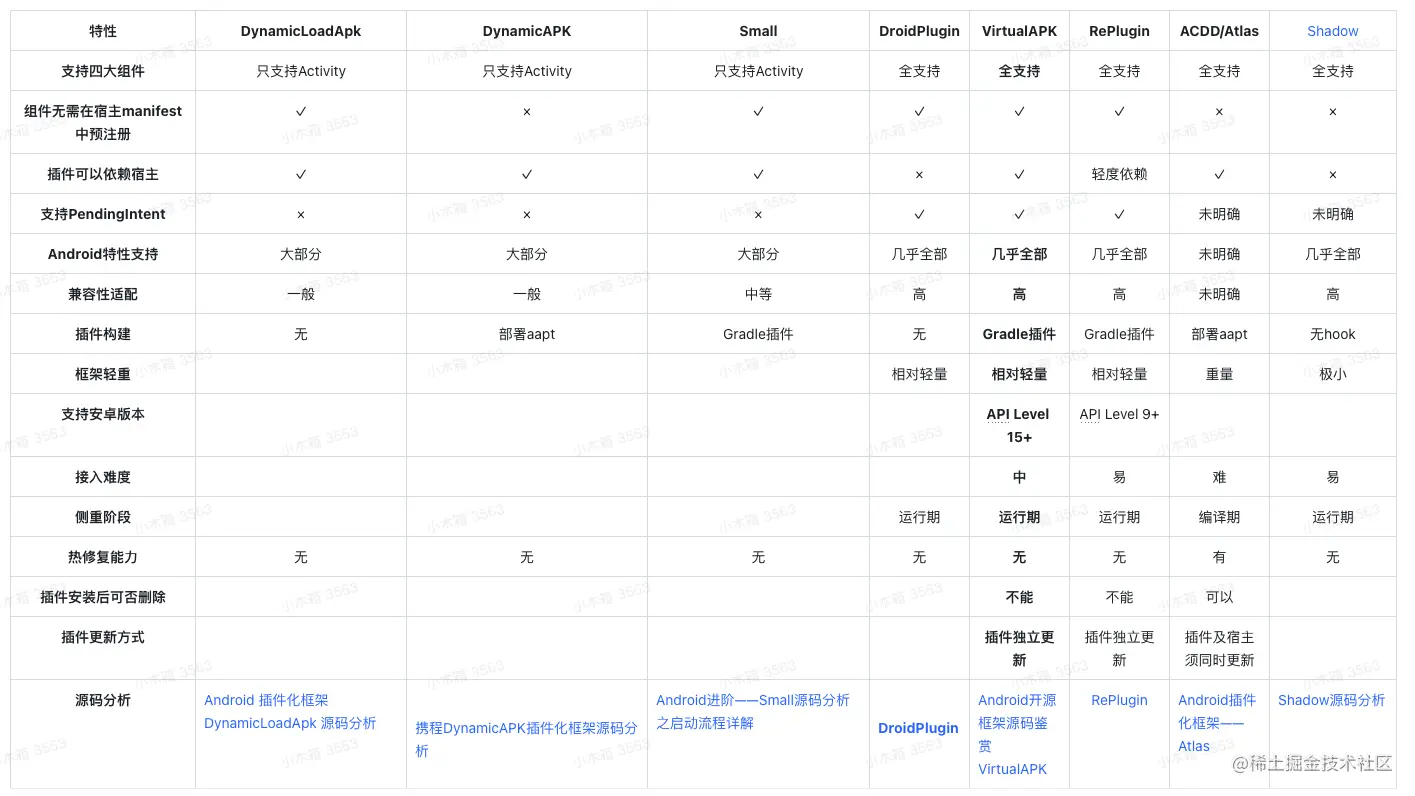1415x796 pixels.
Task: Click 相对轻量 cell under DroidPlugin
Action: [x=919, y=374]
